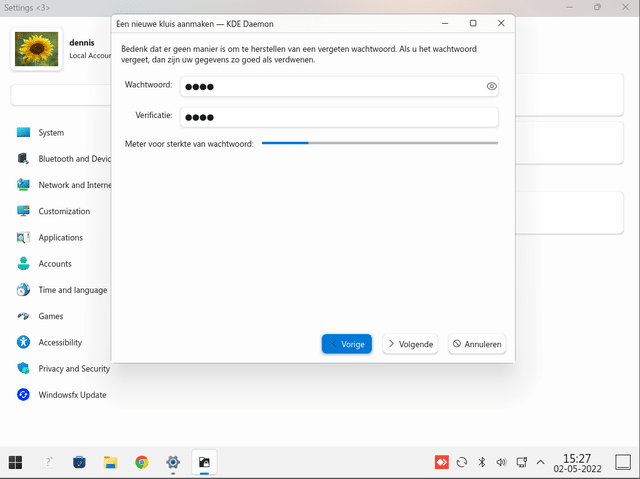This screenshot has height=479, width=640.
Task: Open Windowsfx Update settings
Action: coord(72,395)
